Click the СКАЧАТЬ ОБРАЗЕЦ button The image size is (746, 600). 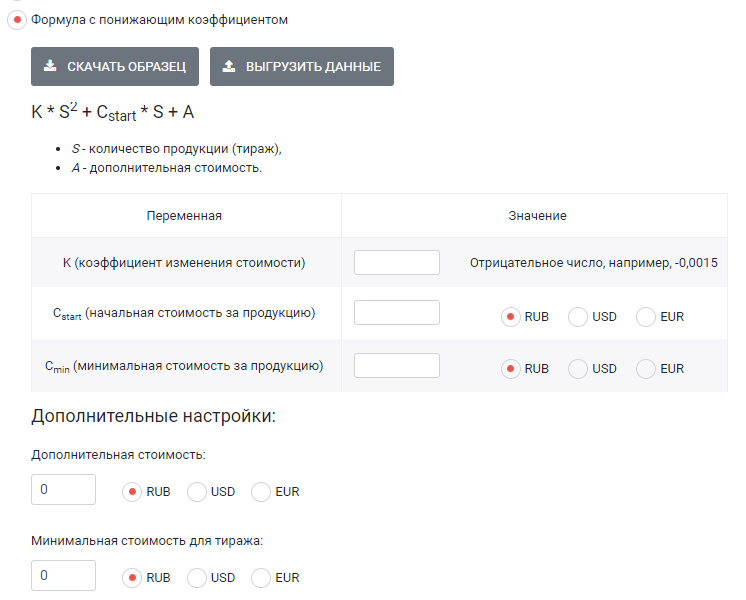point(115,67)
